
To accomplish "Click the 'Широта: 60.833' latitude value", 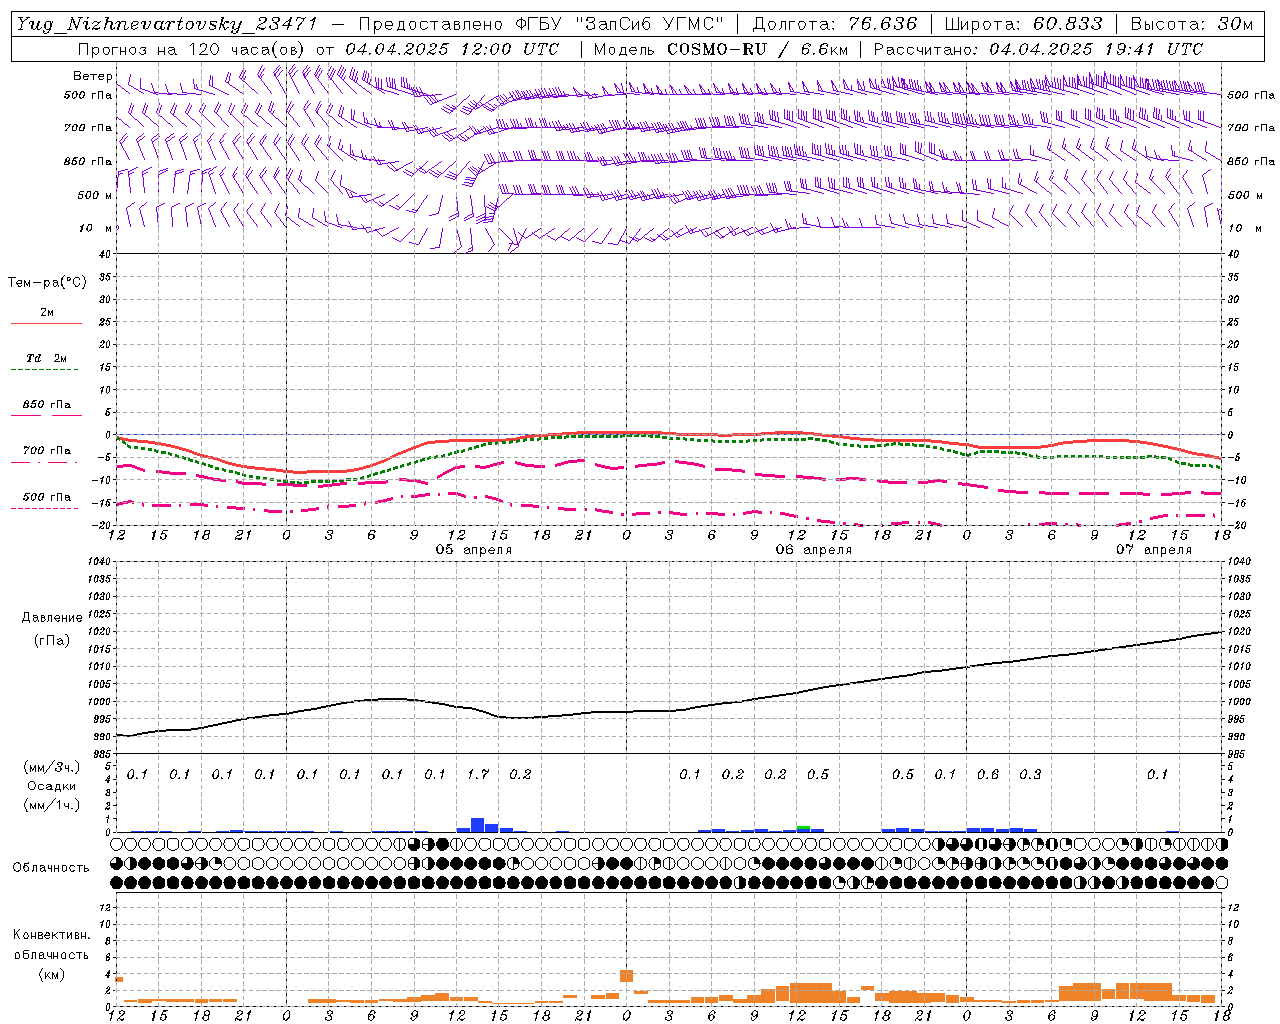I will click(1023, 24).
